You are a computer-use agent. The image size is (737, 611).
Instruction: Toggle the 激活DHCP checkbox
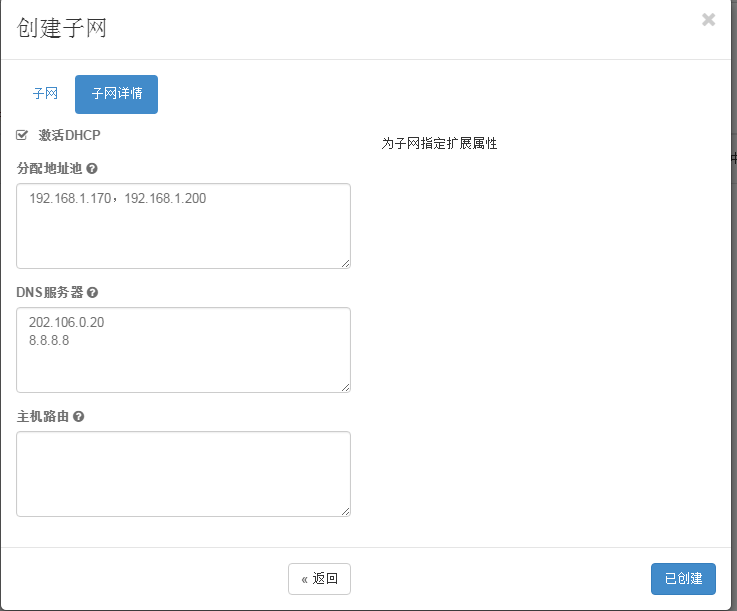tap(22, 135)
